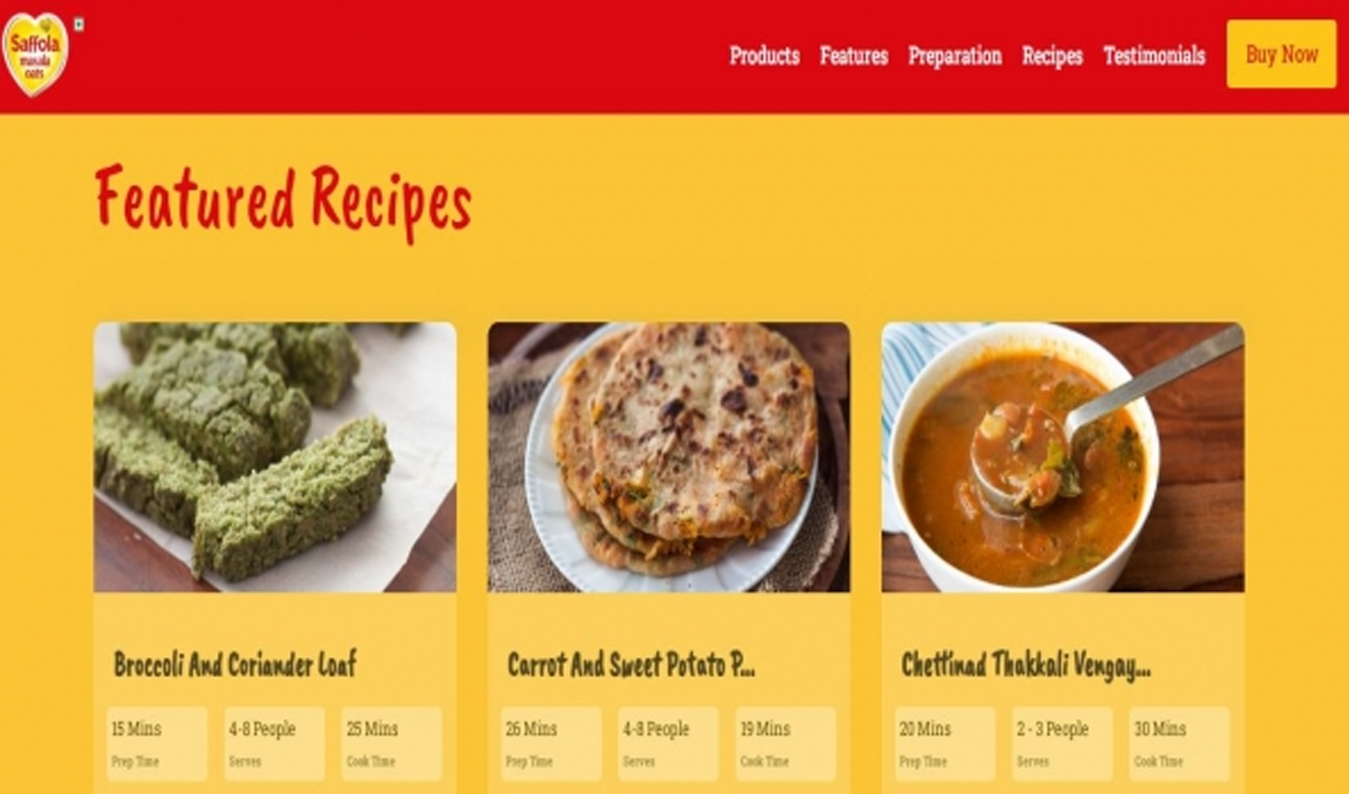Click the Carrot And Sweet Potato P... title

pyautogui.click(x=631, y=664)
